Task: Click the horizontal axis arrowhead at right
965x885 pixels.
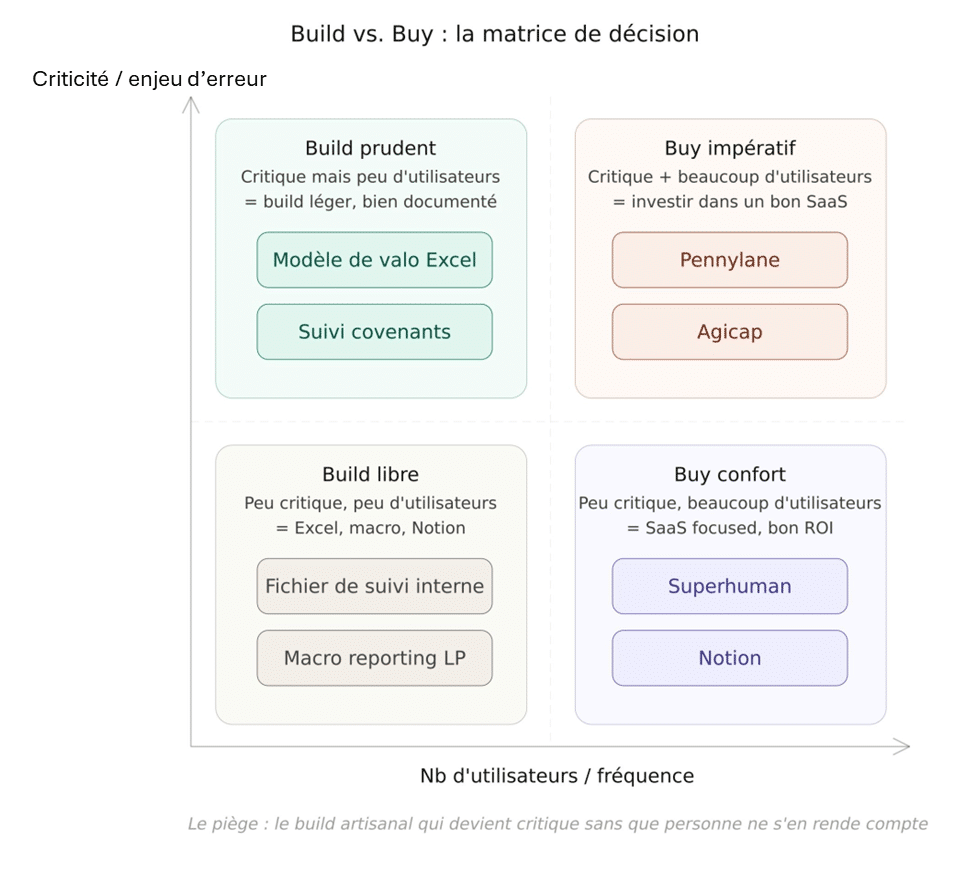Action: click(904, 746)
